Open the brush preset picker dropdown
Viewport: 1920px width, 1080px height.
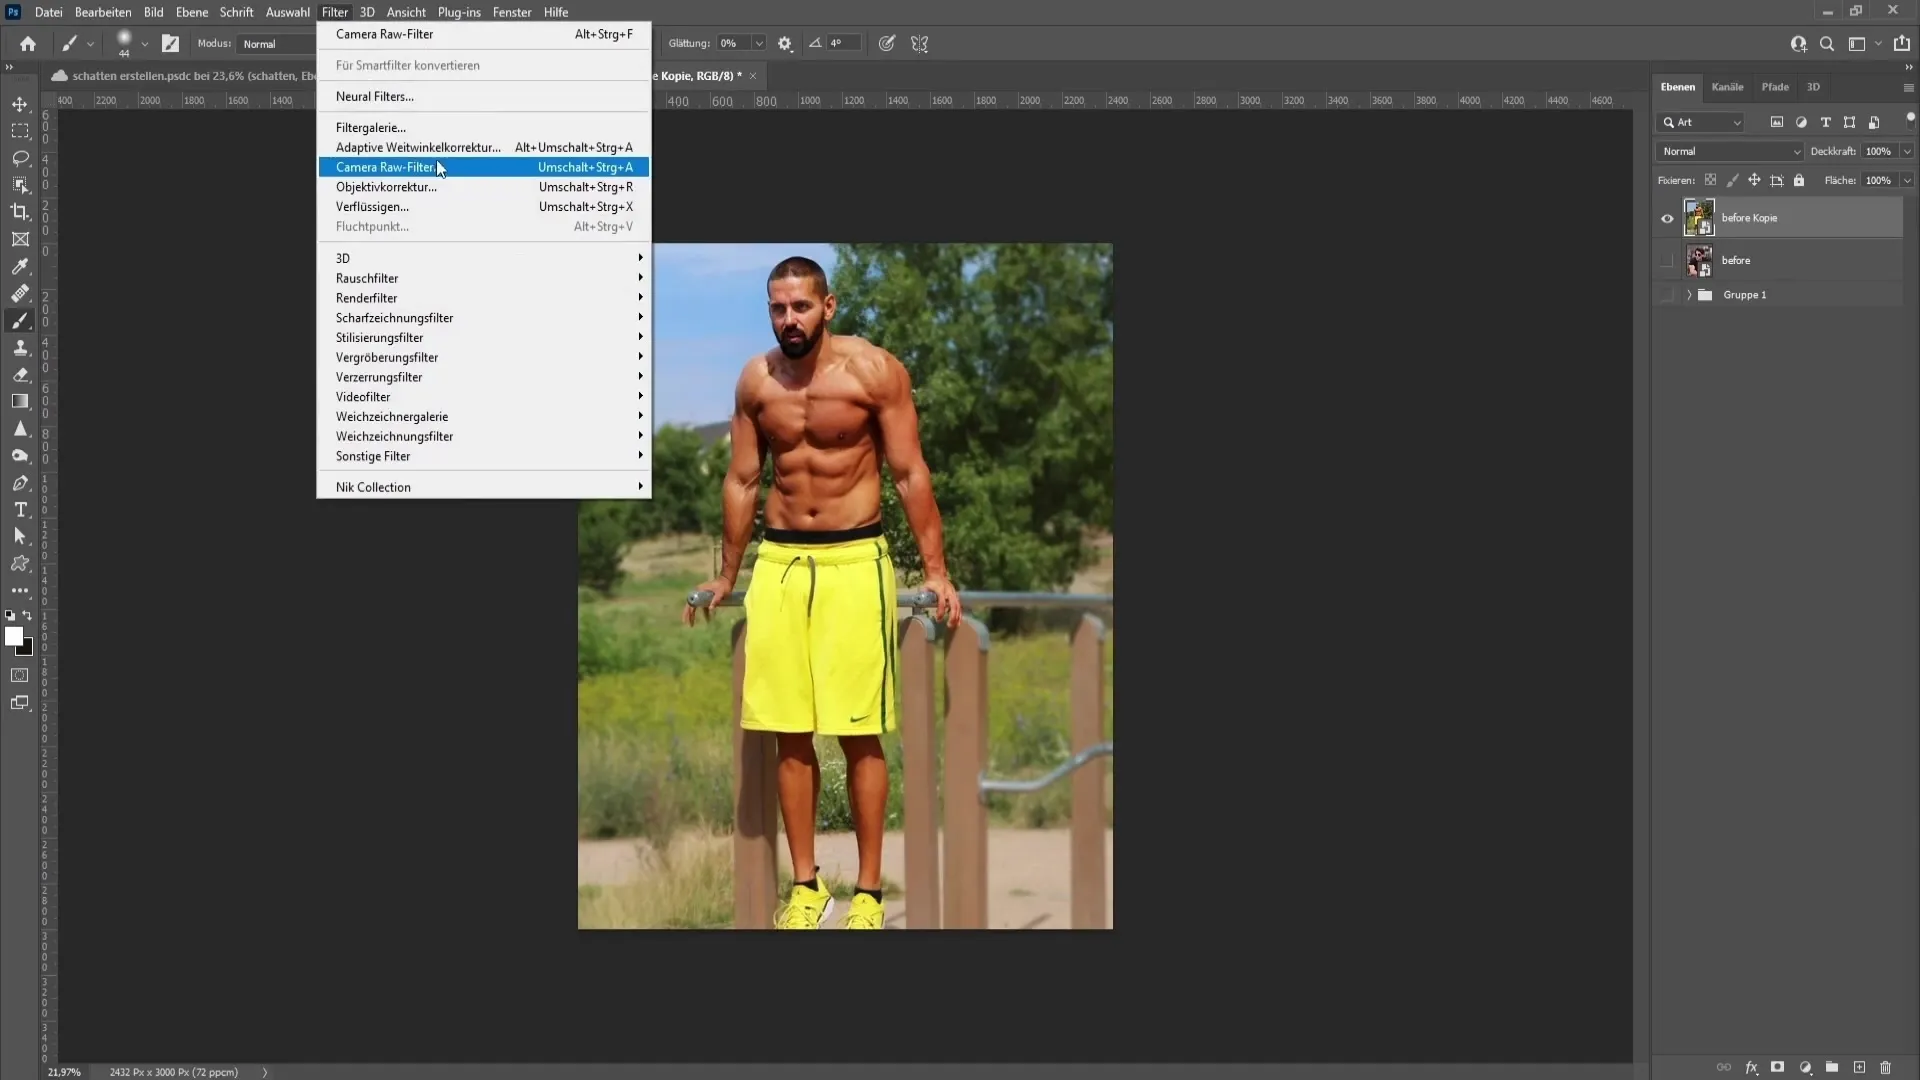pos(144,43)
